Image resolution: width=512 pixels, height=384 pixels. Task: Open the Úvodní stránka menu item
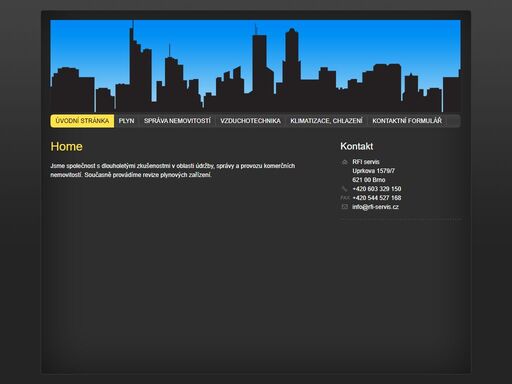82,121
